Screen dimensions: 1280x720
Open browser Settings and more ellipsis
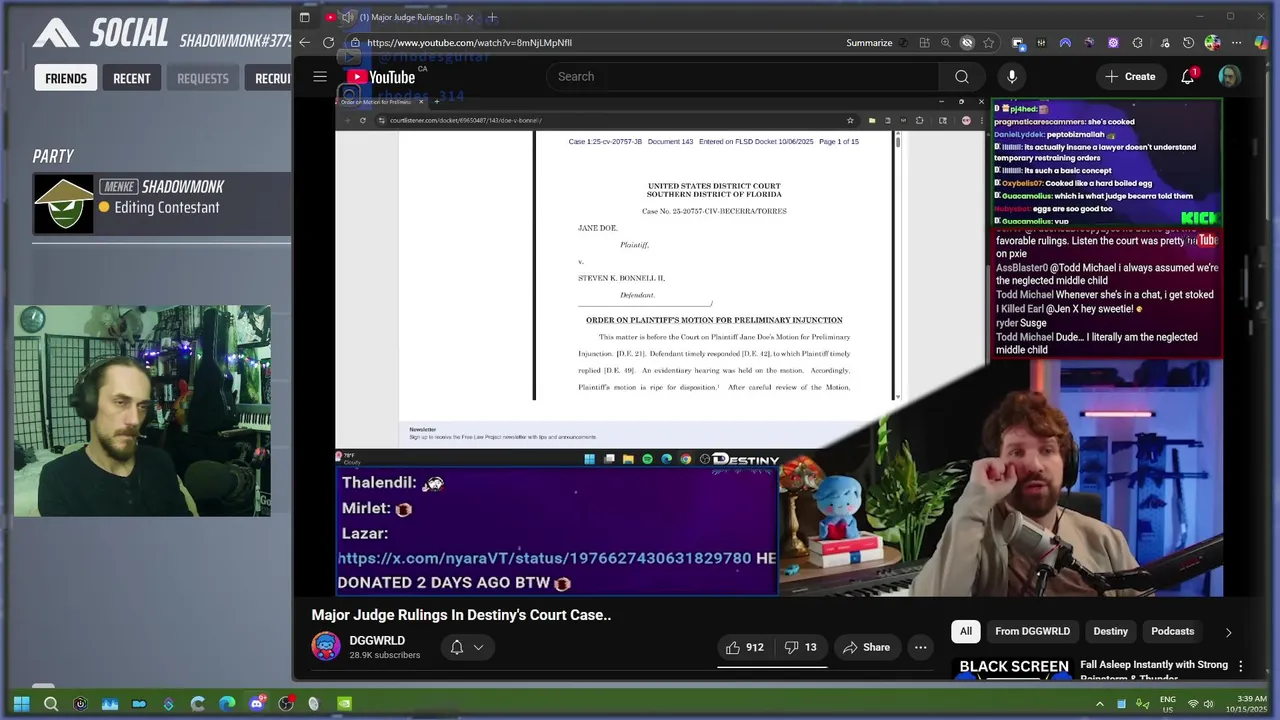[x=1236, y=43]
